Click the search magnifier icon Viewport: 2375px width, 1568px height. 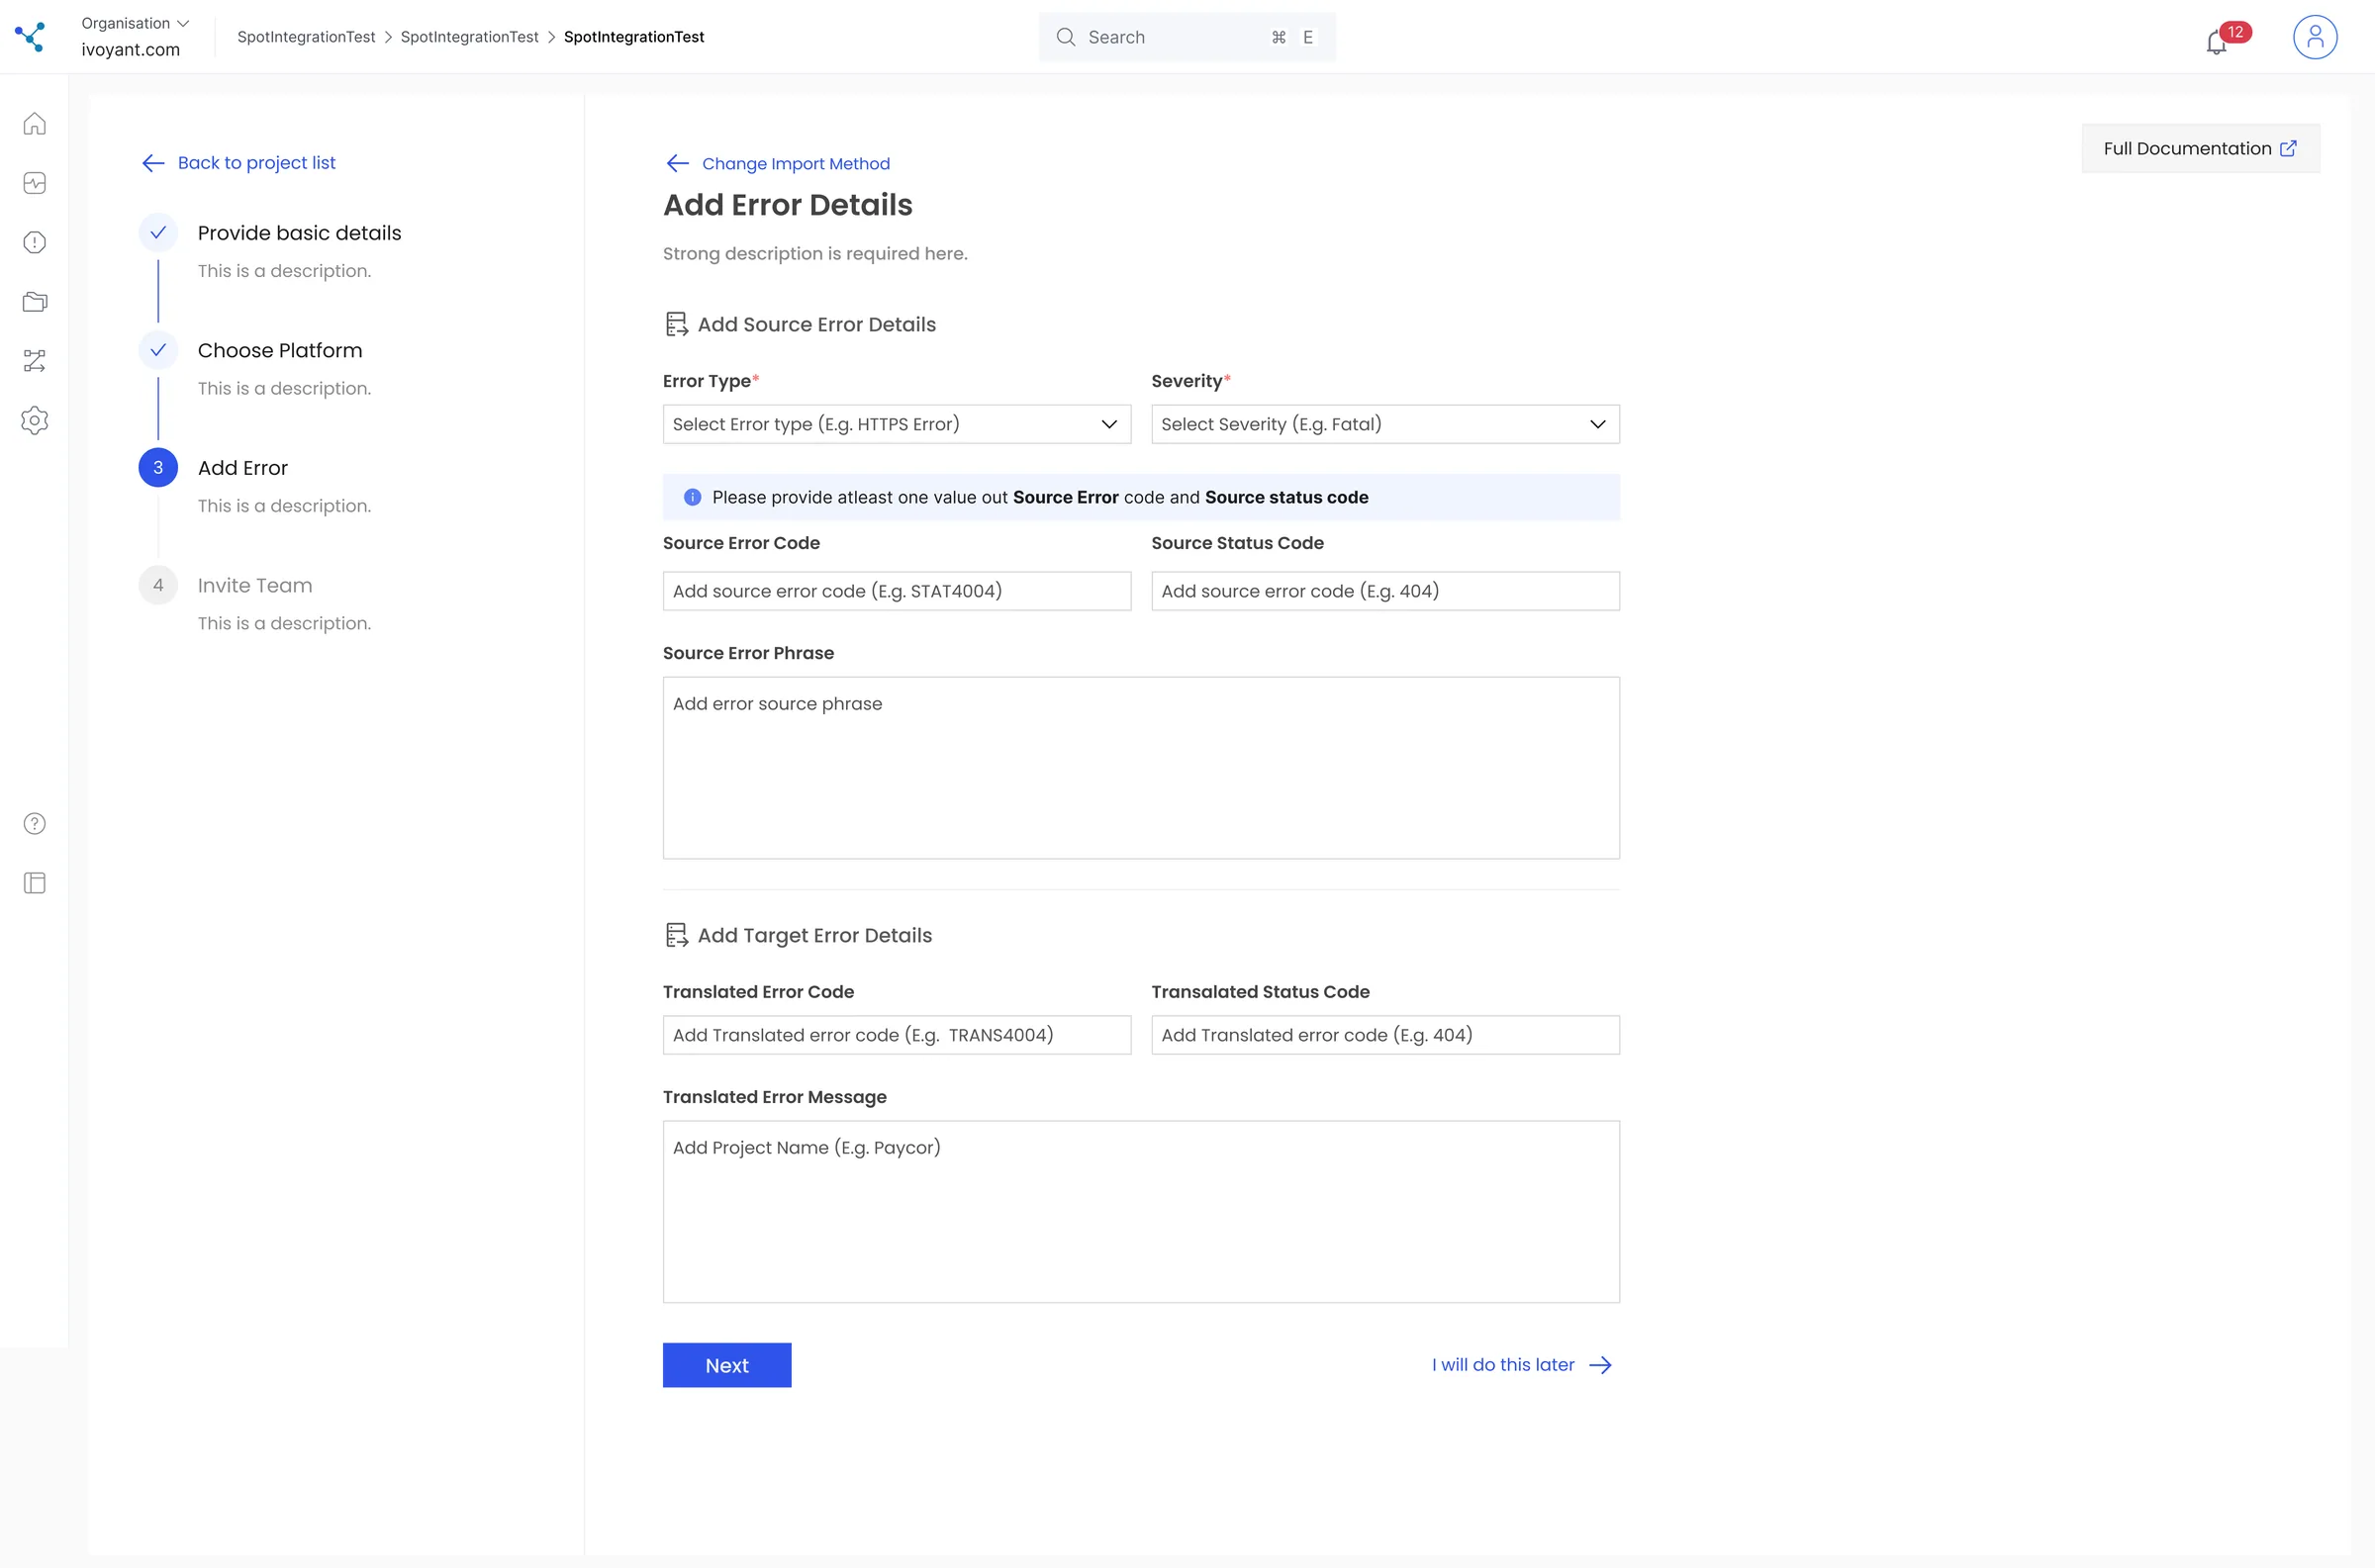1066,37
